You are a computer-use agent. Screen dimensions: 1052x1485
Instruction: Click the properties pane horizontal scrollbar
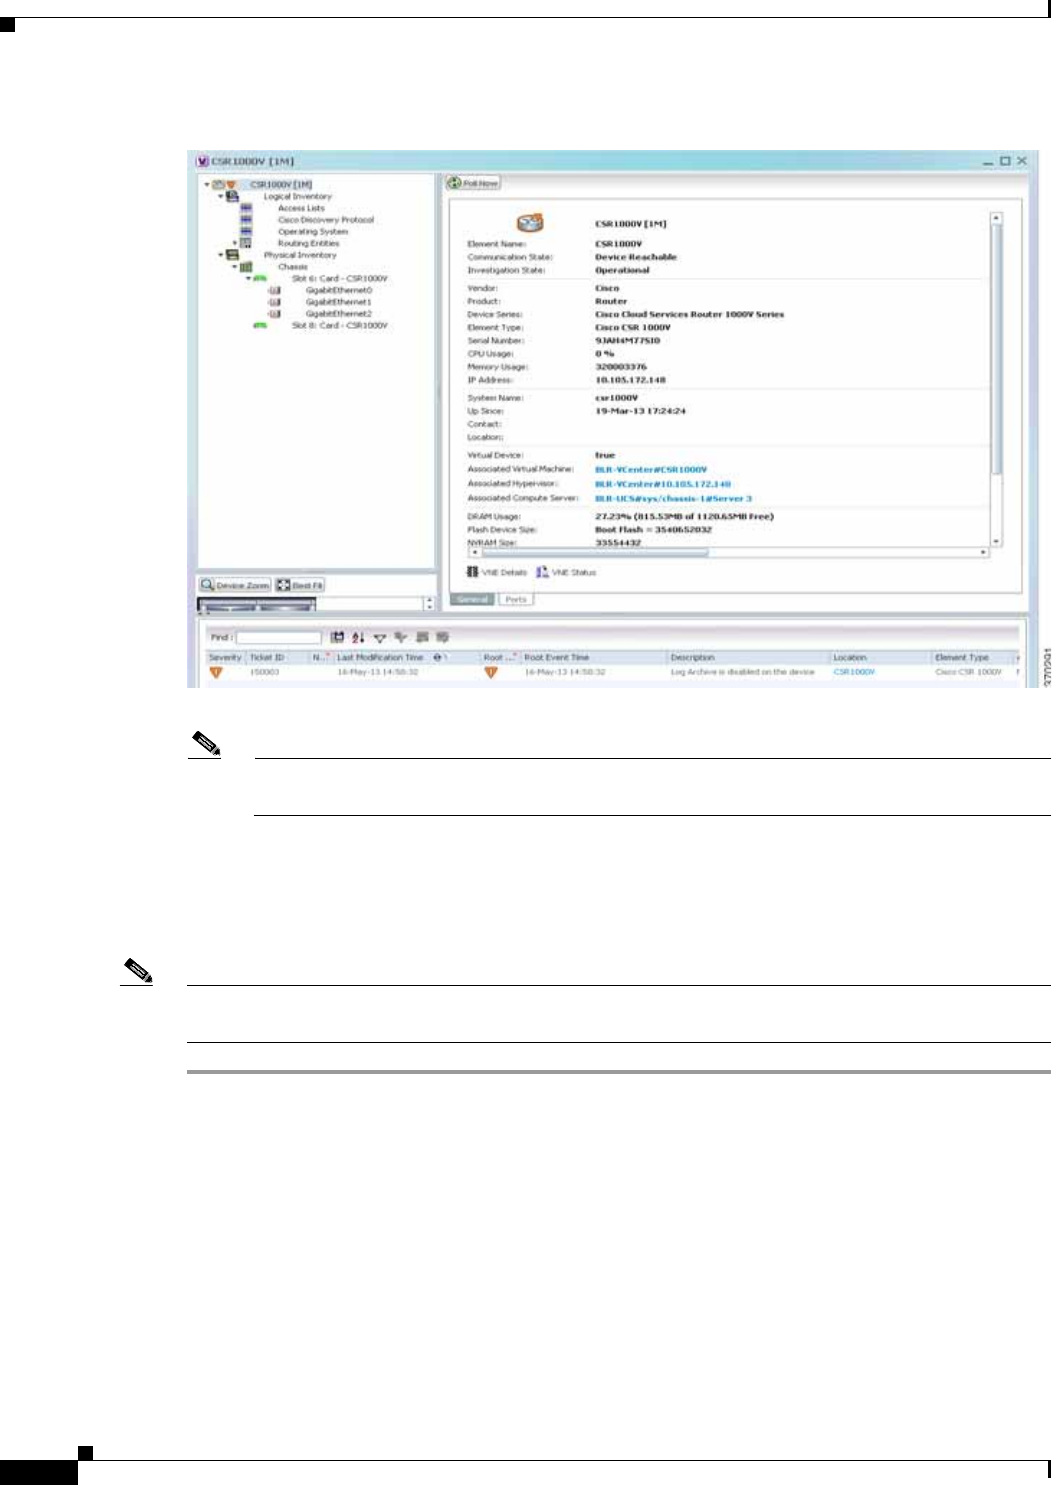coord(729,552)
